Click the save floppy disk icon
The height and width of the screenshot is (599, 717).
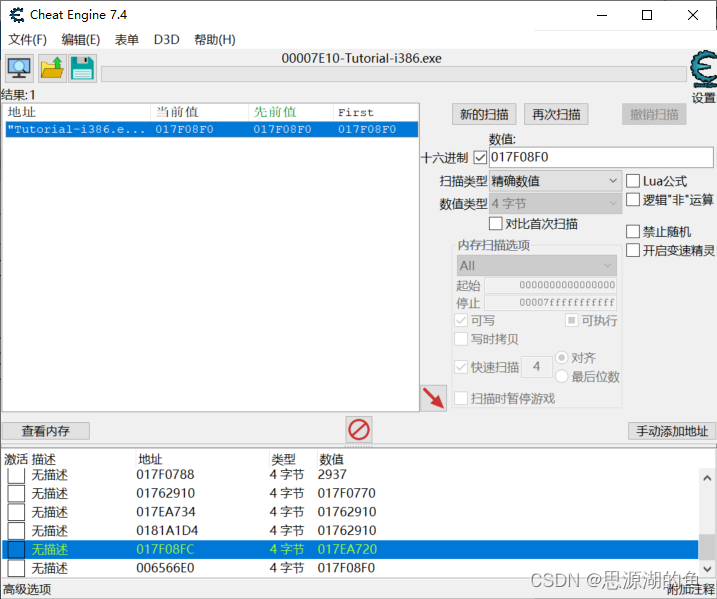click(x=82, y=69)
